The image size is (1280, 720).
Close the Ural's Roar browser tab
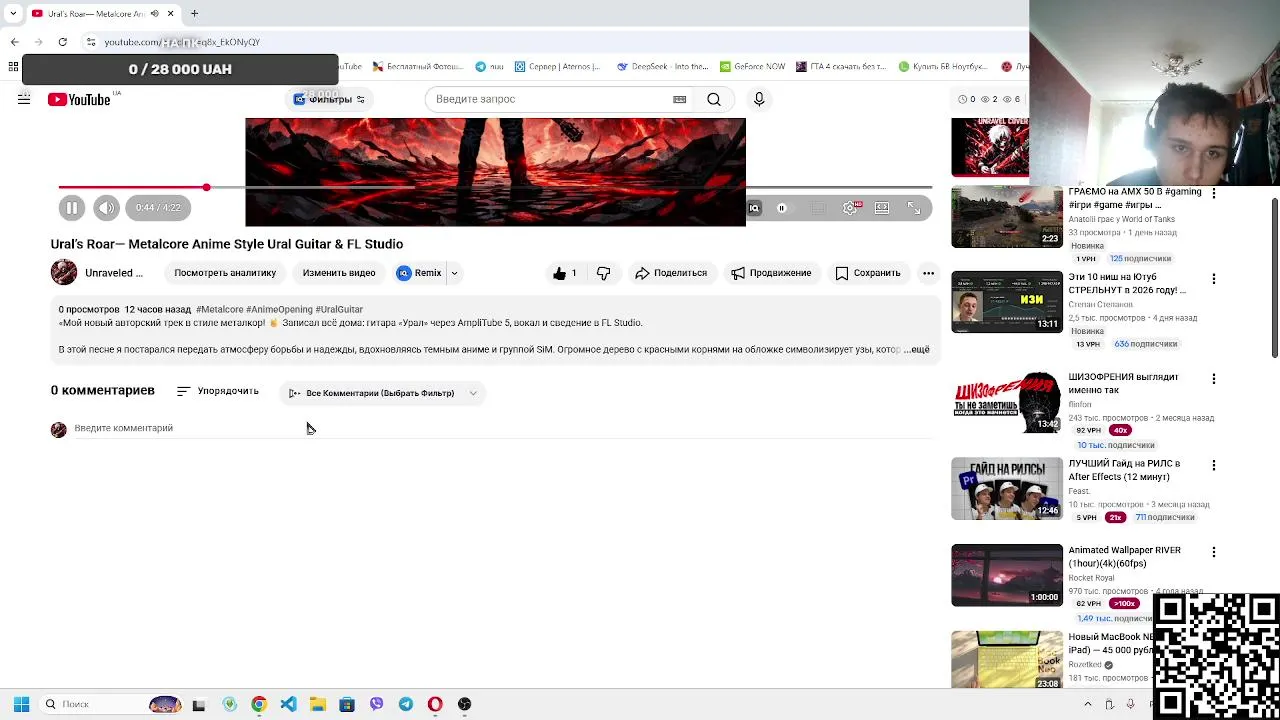pos(170,14)
